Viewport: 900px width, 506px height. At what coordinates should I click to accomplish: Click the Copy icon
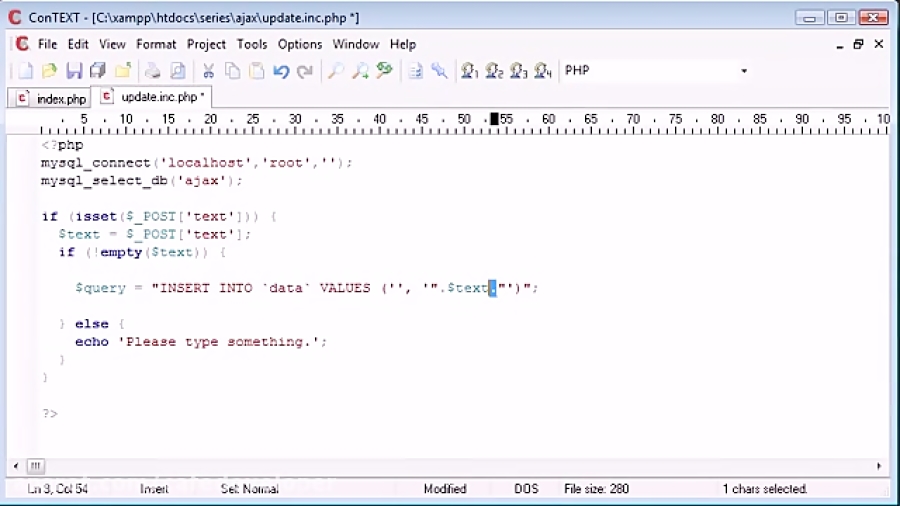click(232, 71)
